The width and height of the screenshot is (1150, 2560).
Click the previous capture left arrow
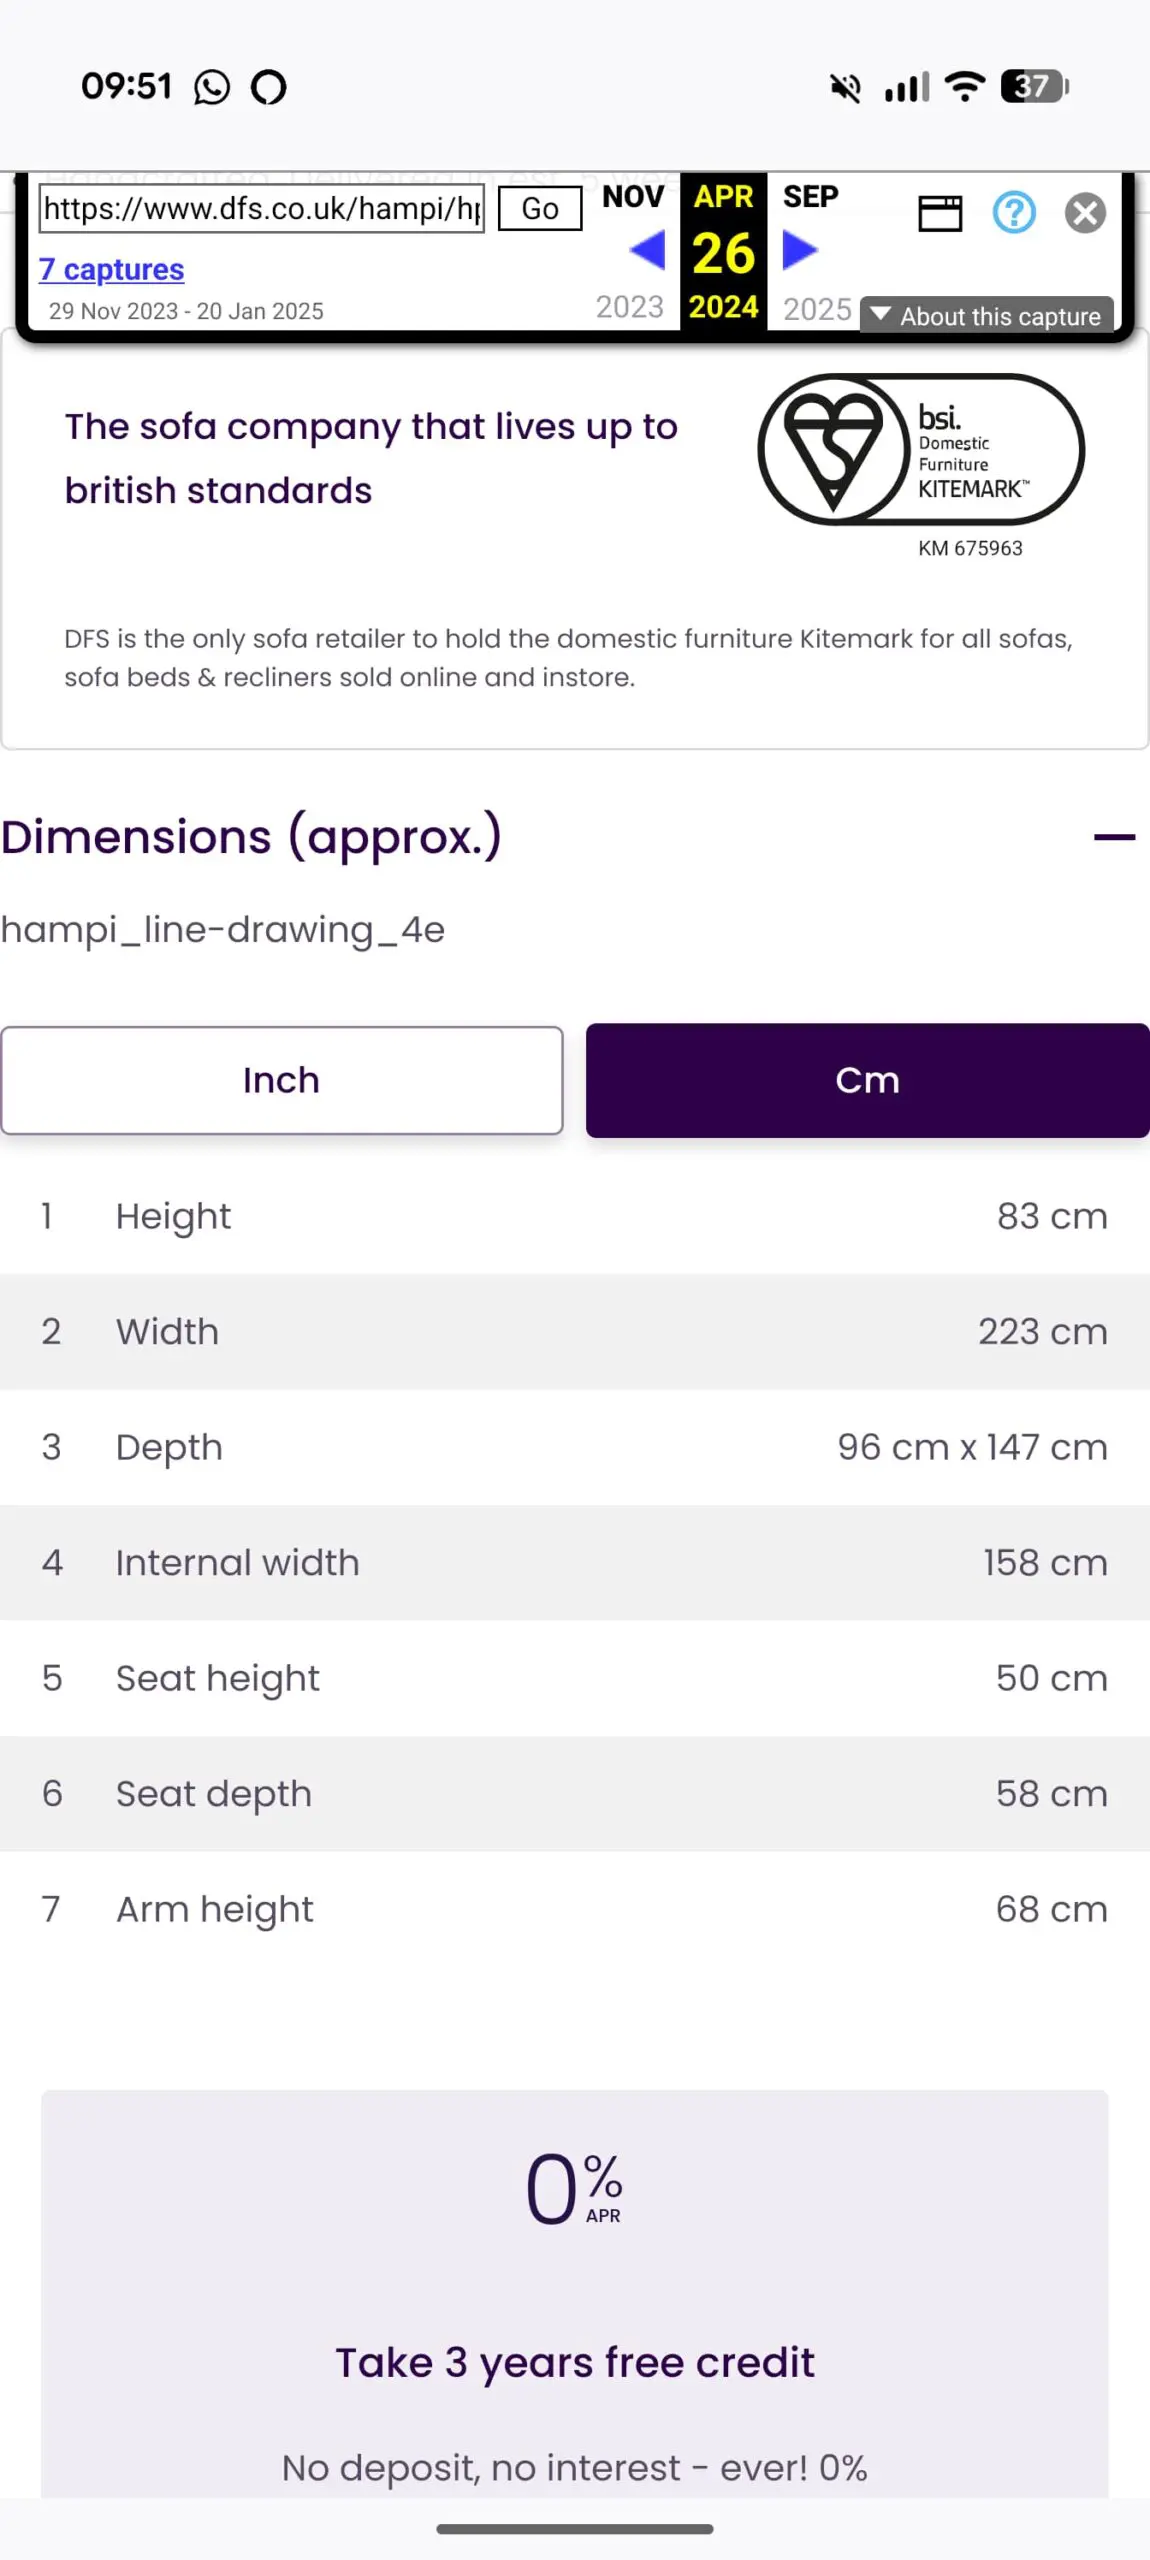click(x=648, y=250)
